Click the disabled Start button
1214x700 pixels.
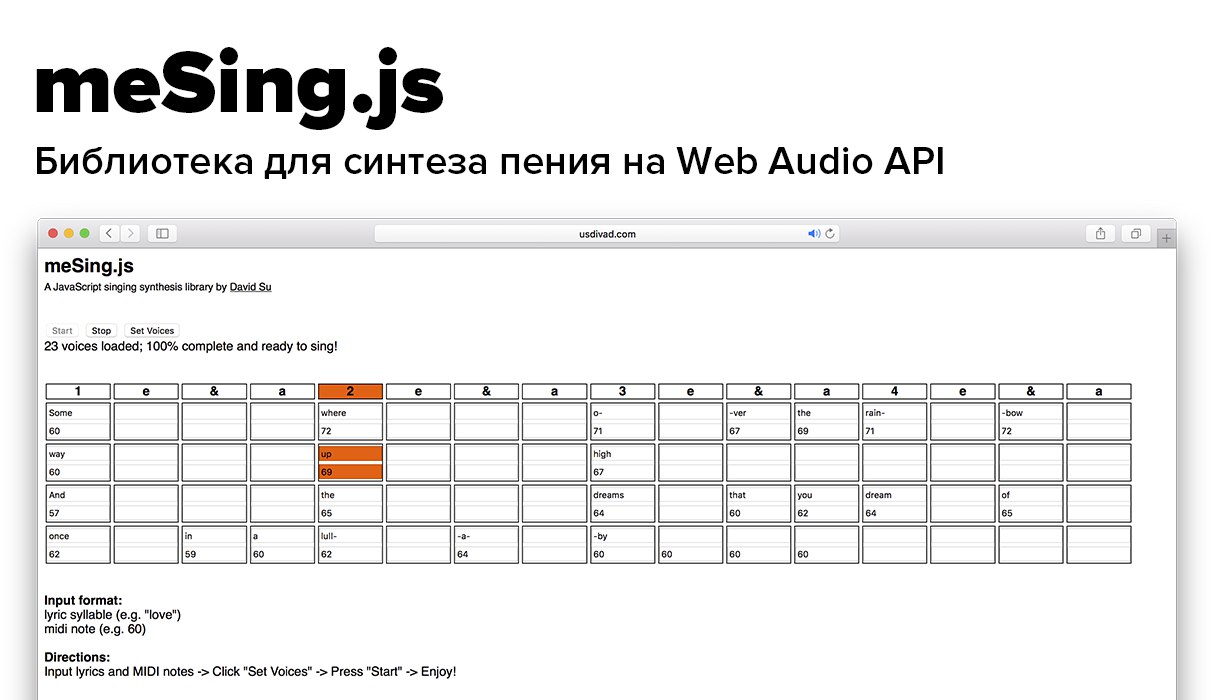click(x=62, y=330)
